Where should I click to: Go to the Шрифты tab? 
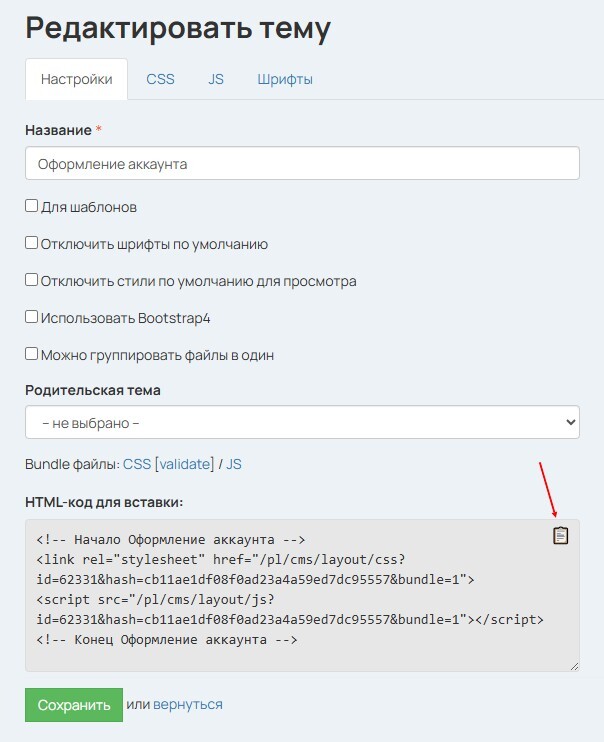(x=285, y=79)
